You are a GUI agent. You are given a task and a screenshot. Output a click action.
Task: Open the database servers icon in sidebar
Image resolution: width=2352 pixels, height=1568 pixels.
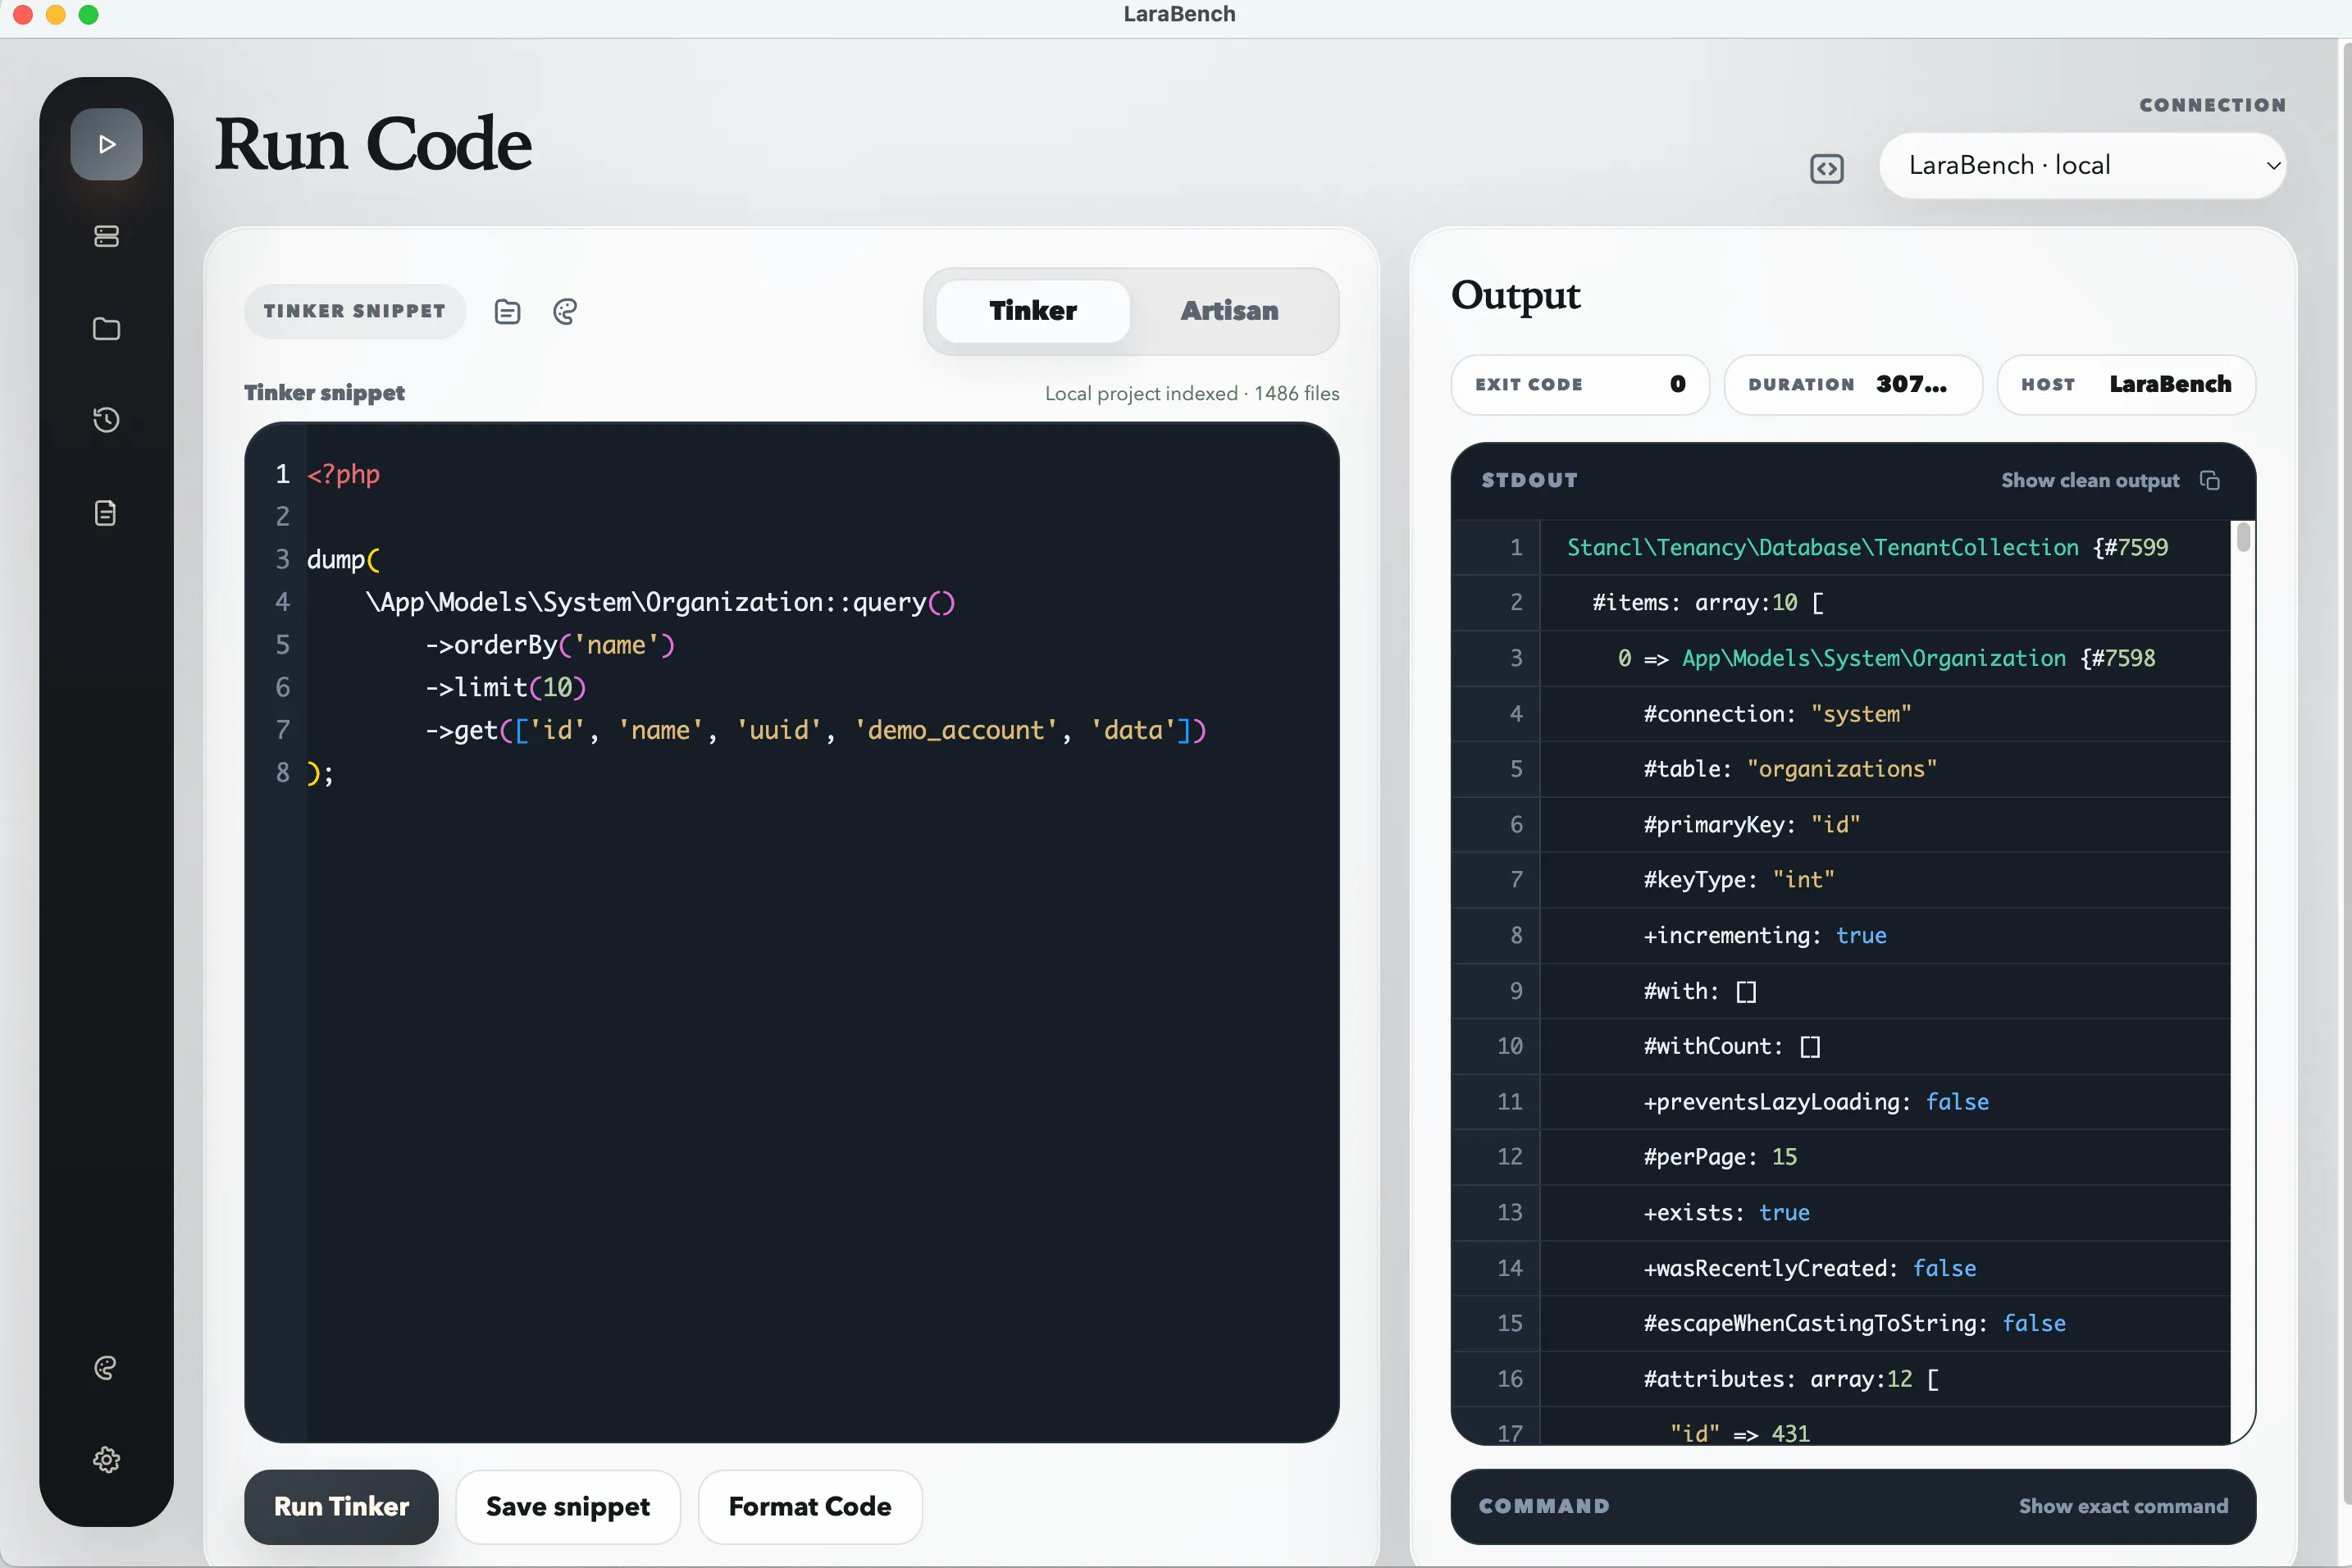click(106, 236)
